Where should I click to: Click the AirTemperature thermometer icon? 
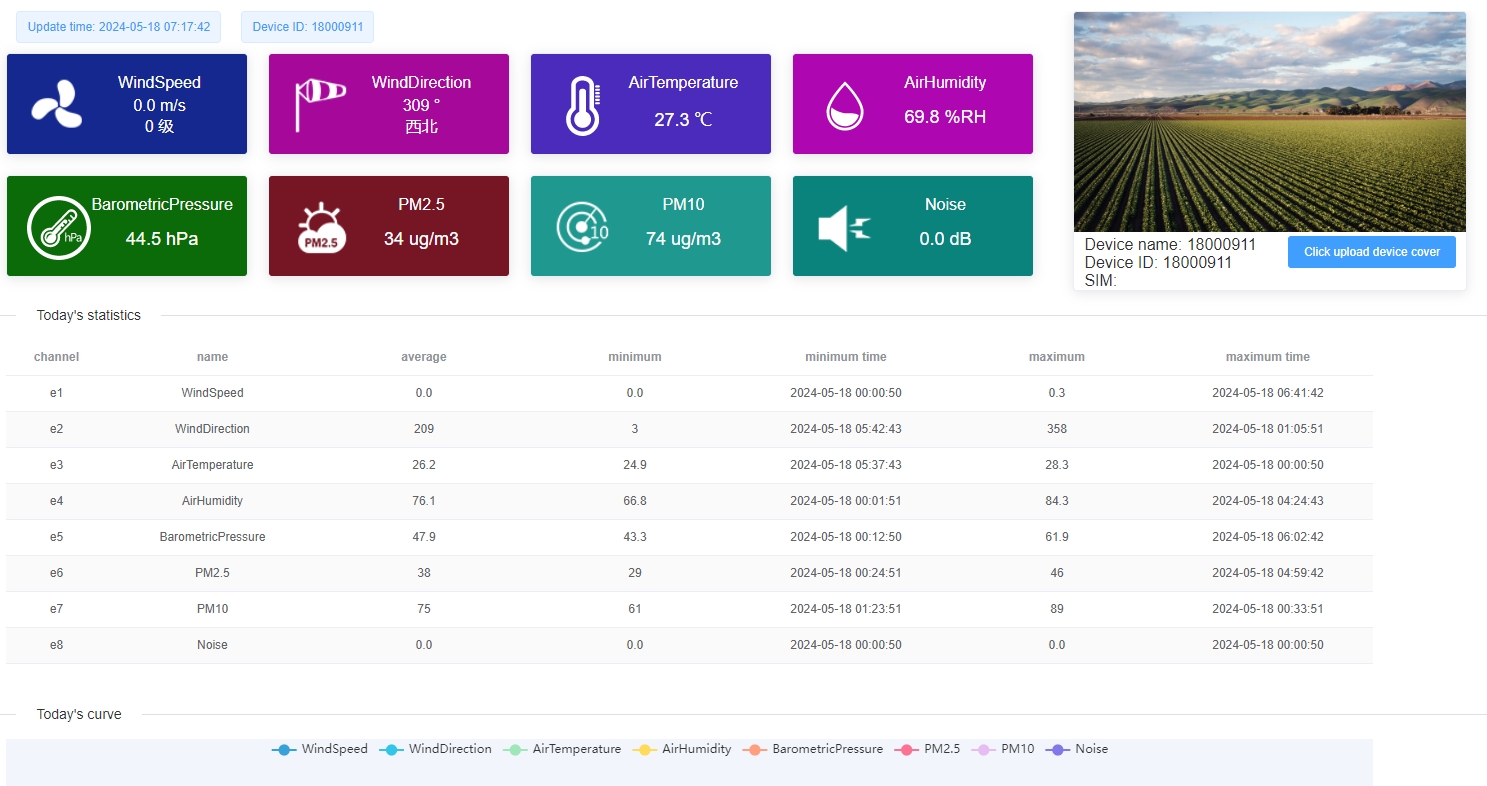[582, 105]
